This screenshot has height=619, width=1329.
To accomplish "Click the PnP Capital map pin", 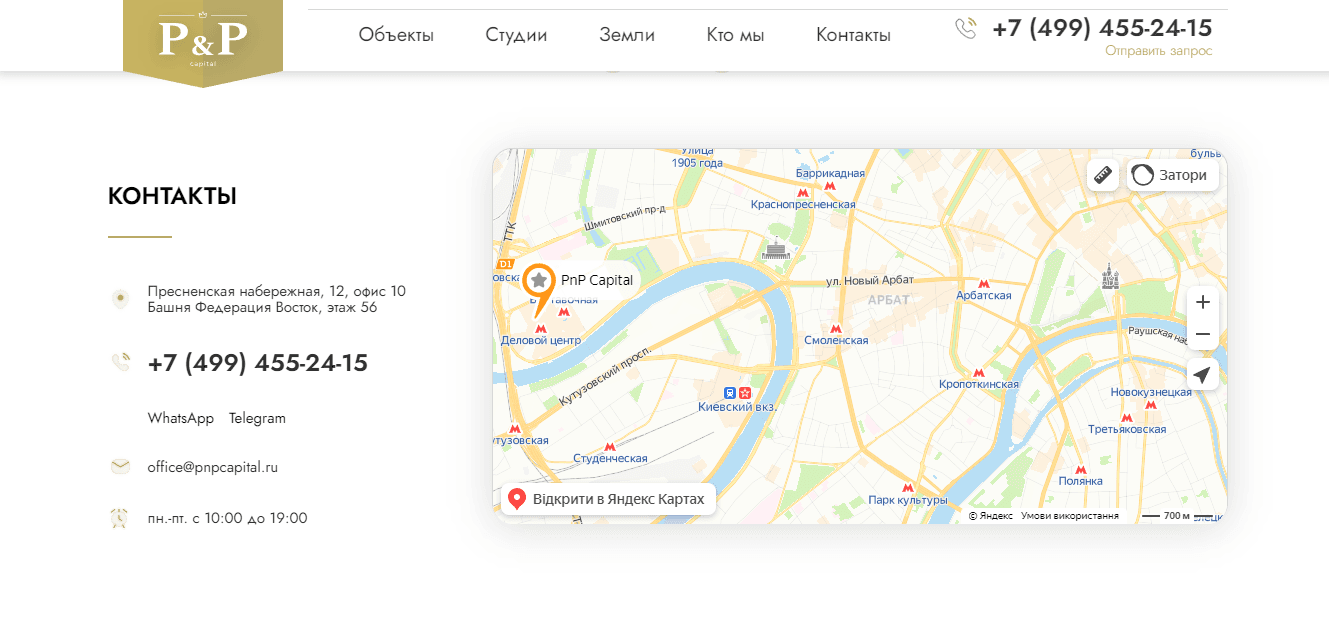I will 539,281.
